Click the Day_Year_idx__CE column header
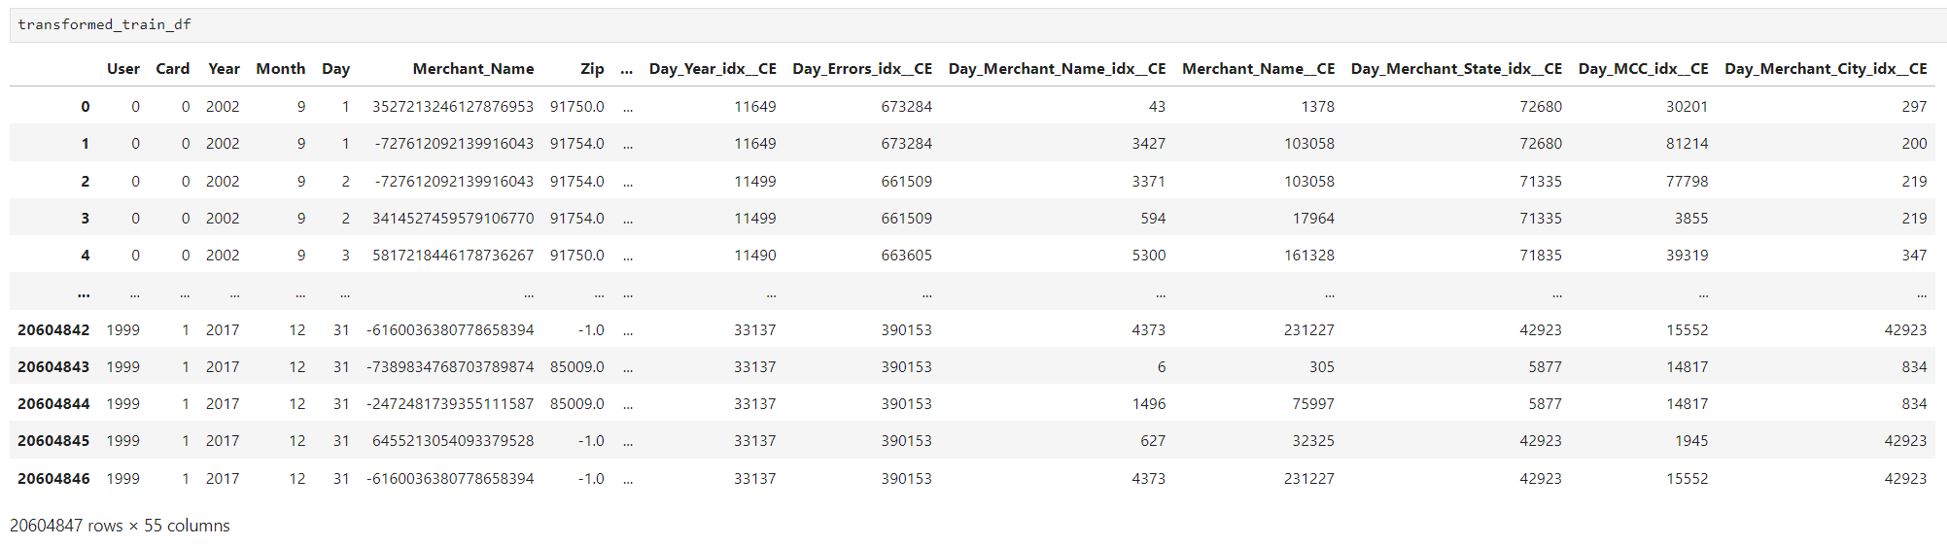Viewport: 1947px width, 559px height. pos(712,69)
